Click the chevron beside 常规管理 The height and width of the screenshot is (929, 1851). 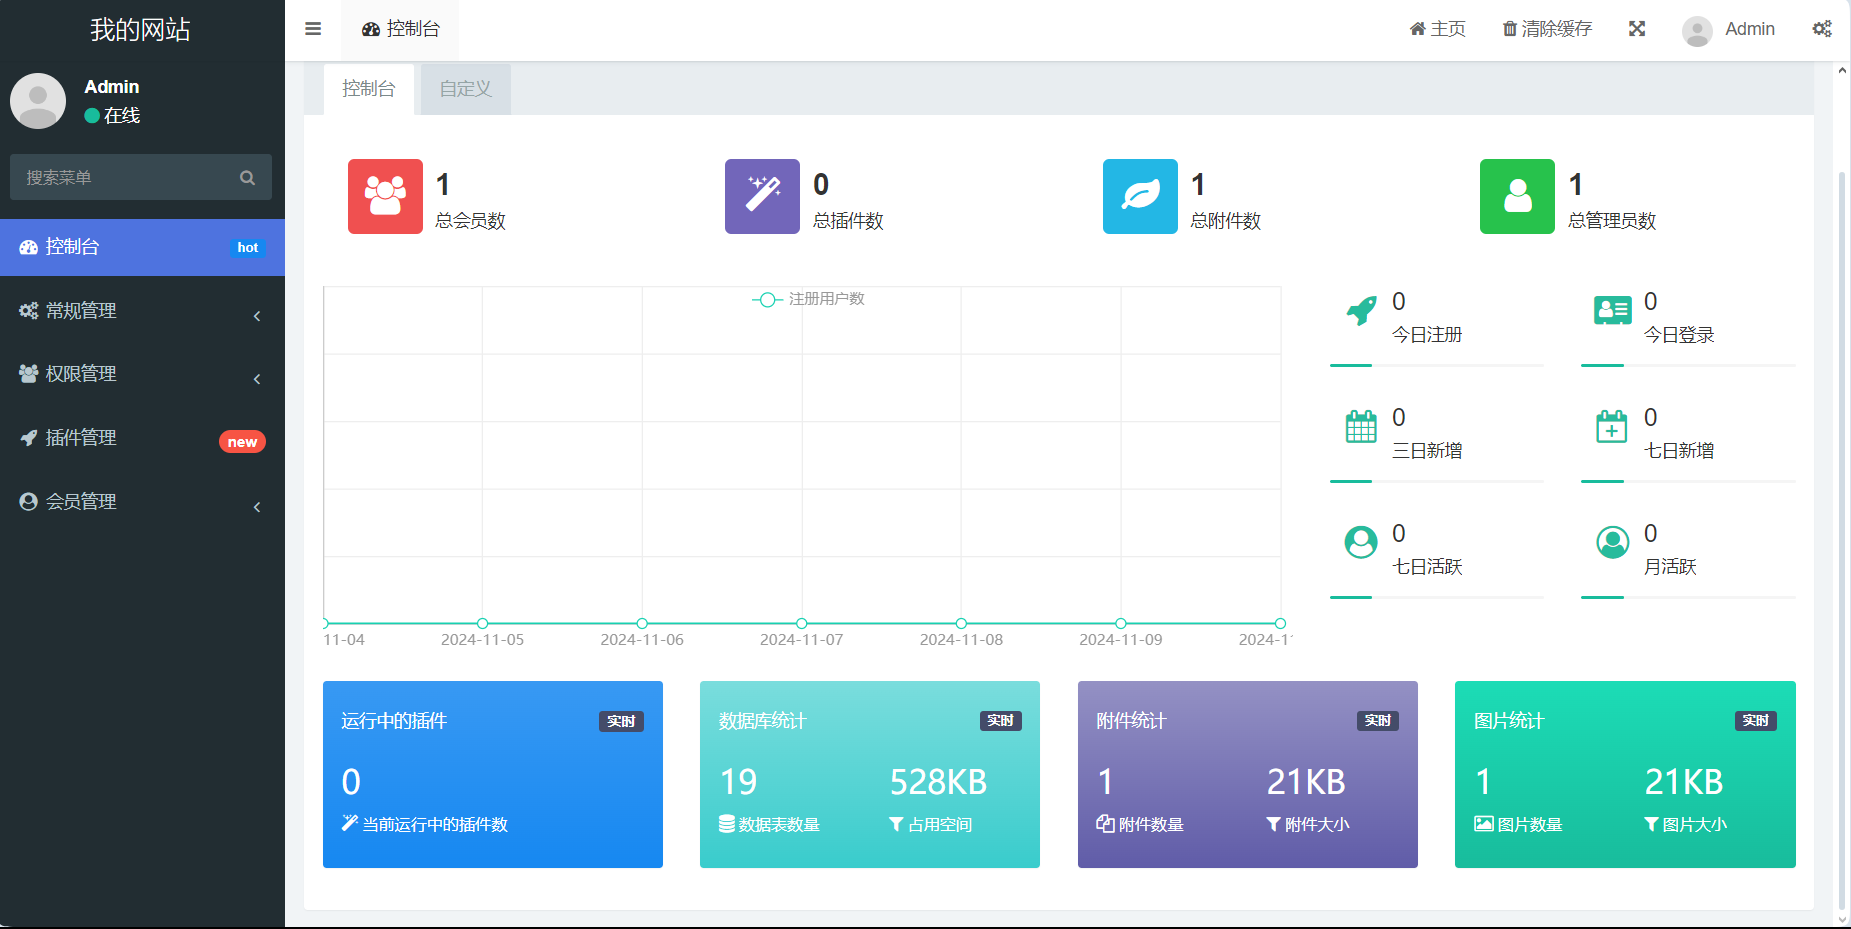pos(257,316)
